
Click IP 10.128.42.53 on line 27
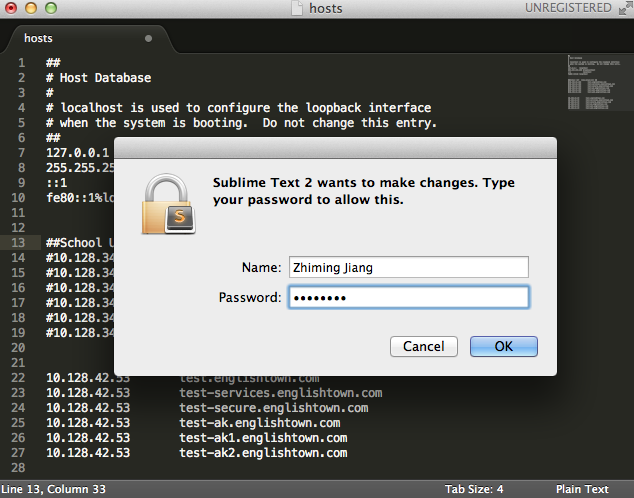88,453
